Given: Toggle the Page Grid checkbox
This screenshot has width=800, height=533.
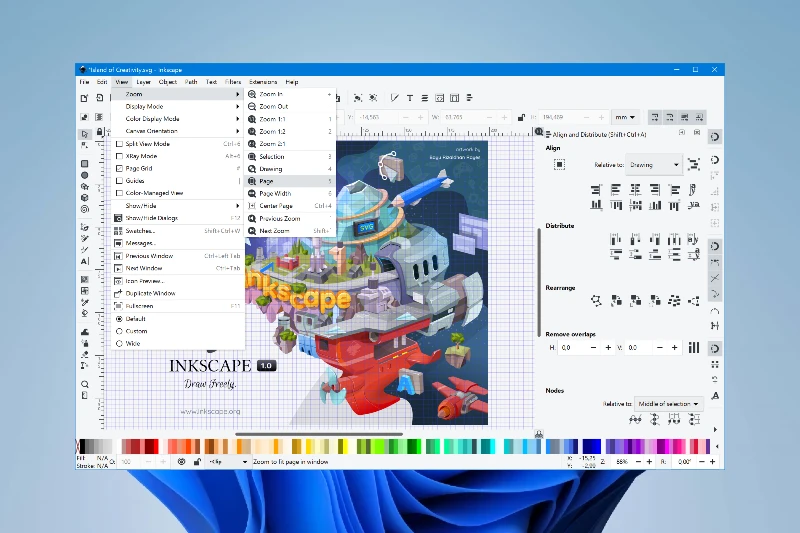Looking at the screenshot, I should [119, 169].
